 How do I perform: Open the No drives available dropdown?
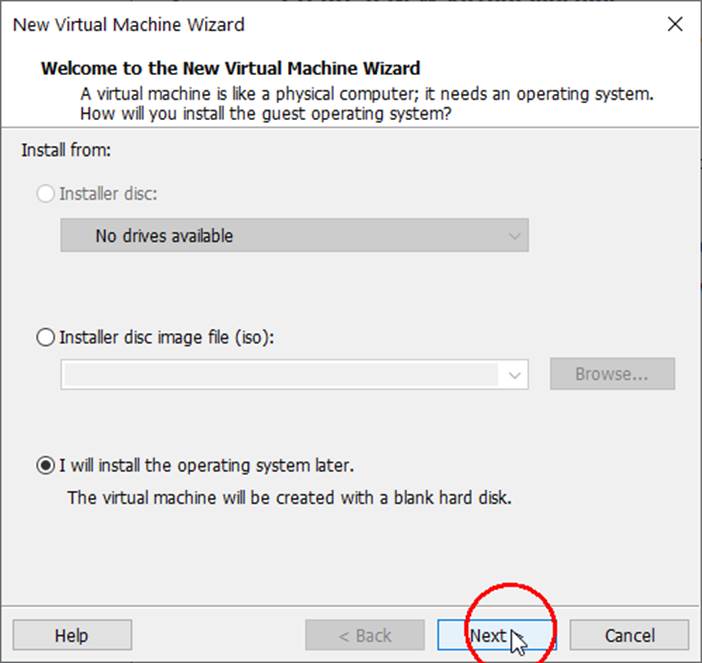point(294,236)
